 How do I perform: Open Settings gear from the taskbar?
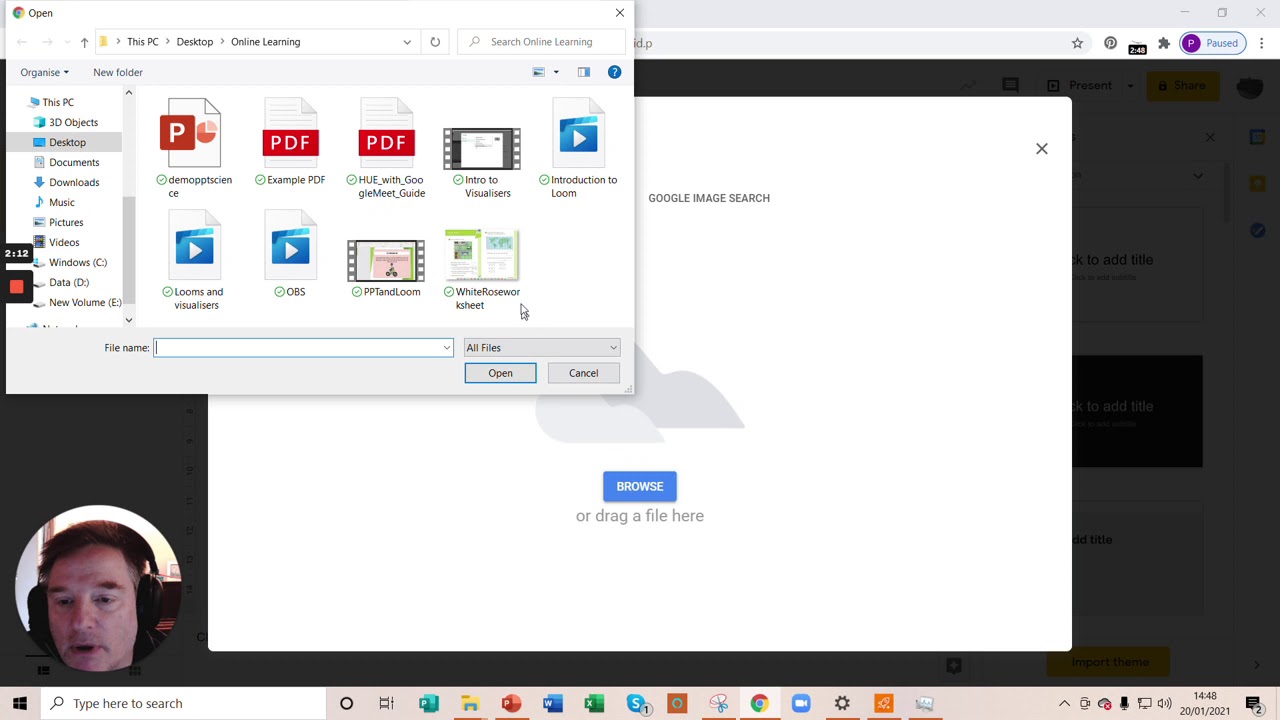point(842,703)
